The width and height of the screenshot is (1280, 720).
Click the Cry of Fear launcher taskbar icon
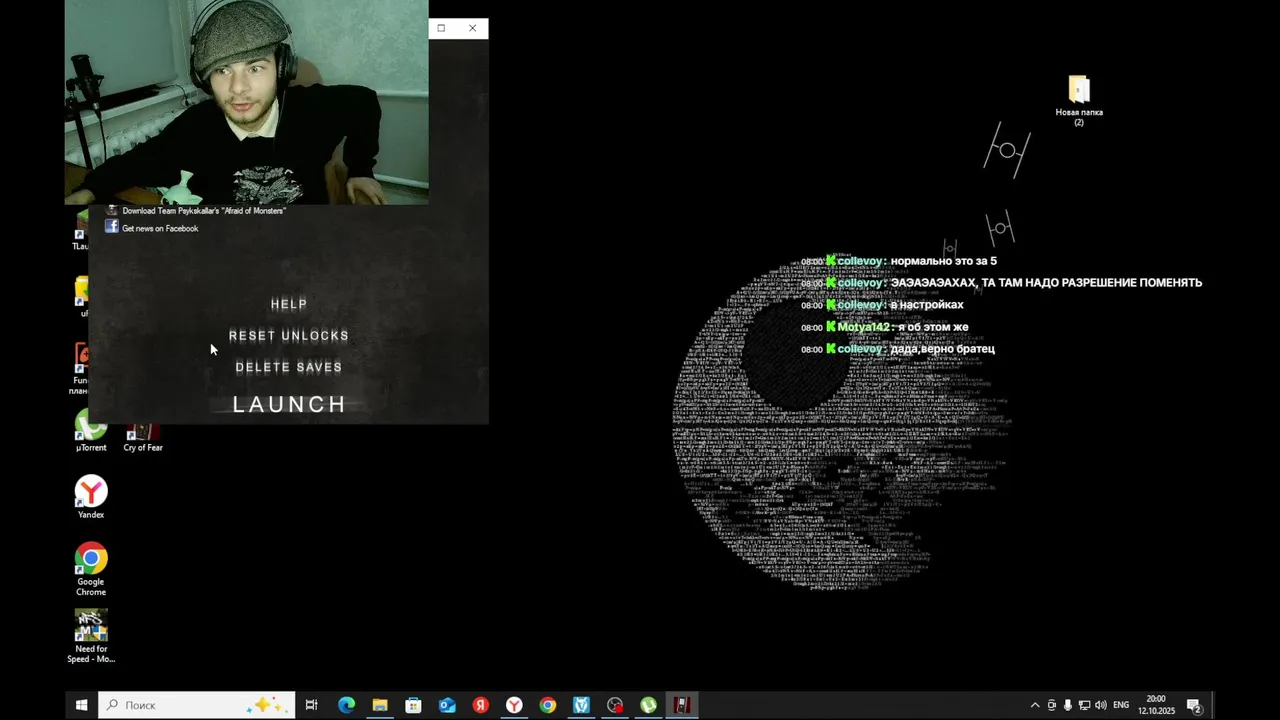[x=682, y=705]
